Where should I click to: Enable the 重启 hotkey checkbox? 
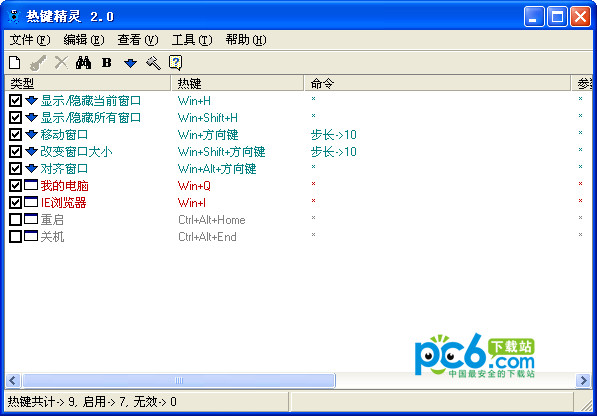pos(15,219)
